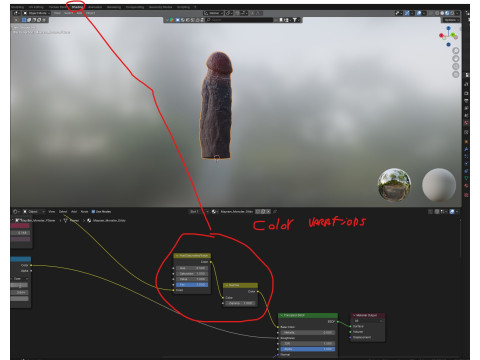Image resolution: width=480 pixels, height=360 pixels.
Task: Open the transform orientation Global dropdown
Action: 214,13
